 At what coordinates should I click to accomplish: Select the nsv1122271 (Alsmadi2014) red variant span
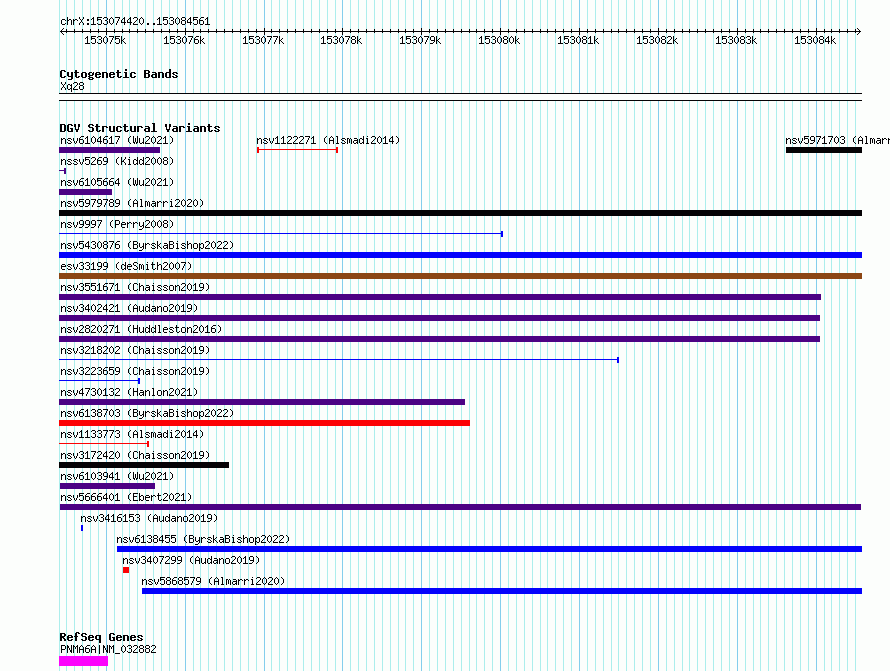tap(297, 150)
